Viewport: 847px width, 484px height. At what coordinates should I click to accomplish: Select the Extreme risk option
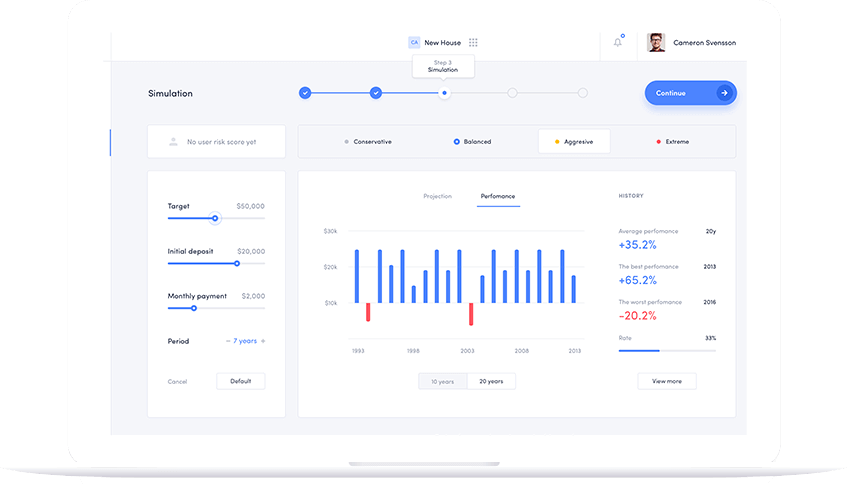pos(672,142)
